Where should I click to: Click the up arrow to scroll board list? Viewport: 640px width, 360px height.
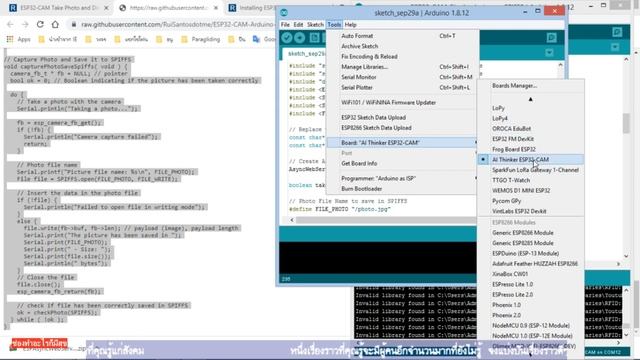(531, 99)
